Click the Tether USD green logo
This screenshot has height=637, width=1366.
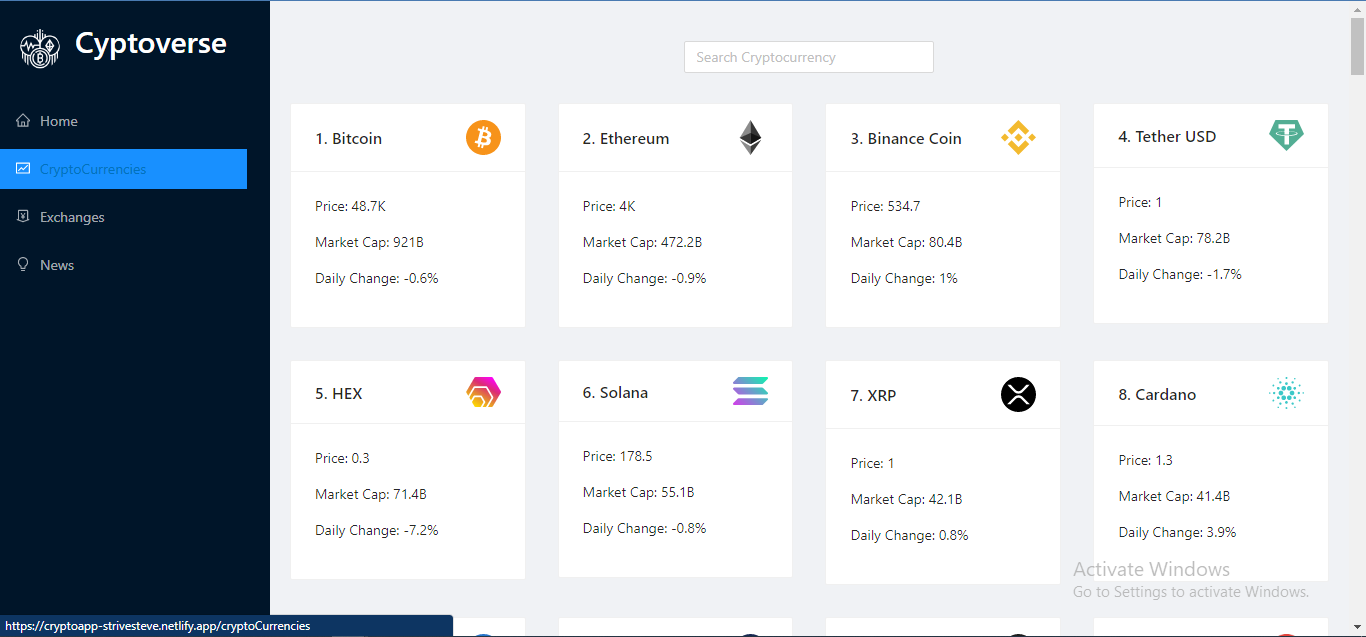(1286, 136)
